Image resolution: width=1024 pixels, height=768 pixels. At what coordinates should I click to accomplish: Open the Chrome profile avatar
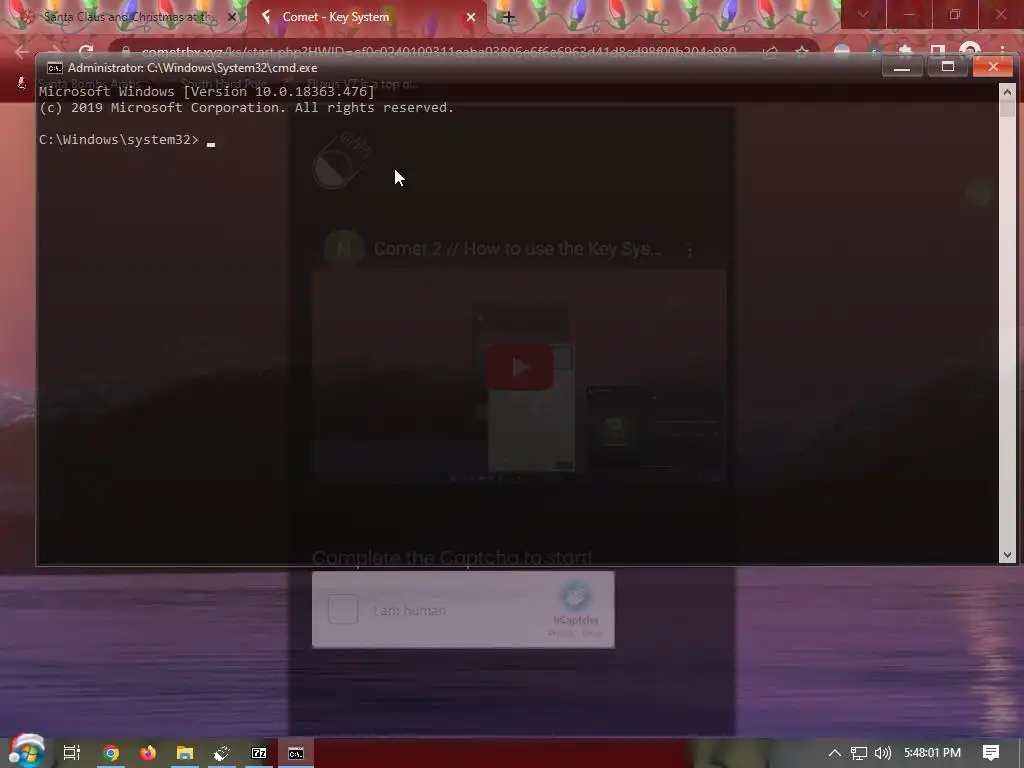(x=970, y=52)
